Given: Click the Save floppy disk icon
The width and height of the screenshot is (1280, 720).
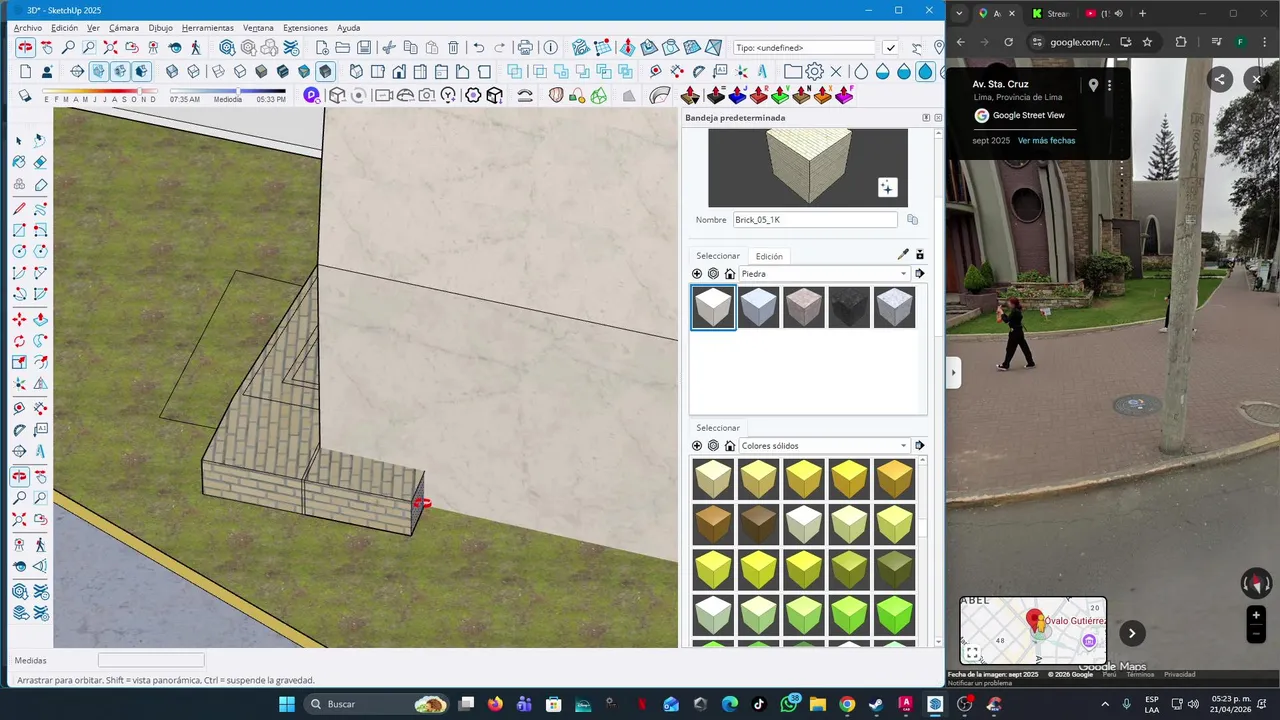Looking at the screenshot, I should click(365, 47).
